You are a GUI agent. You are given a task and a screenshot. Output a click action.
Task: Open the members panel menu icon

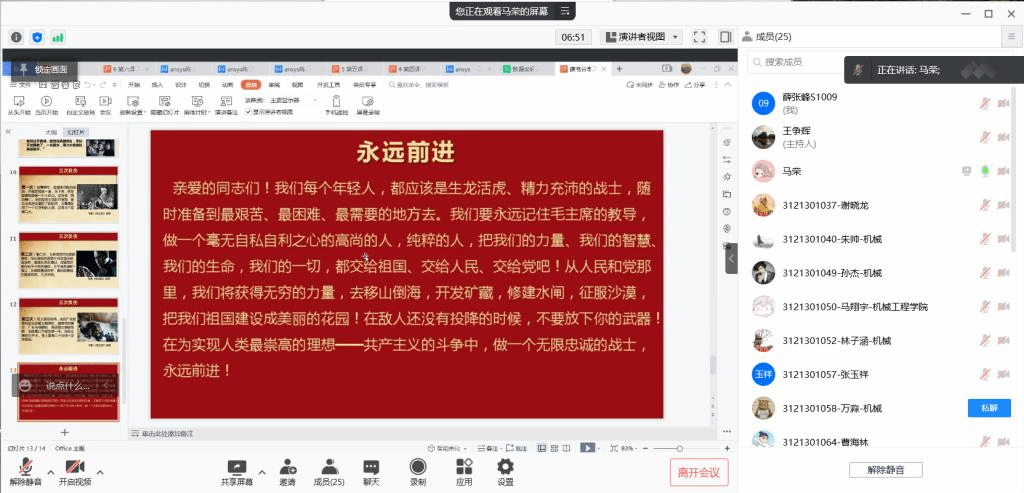point(1011,37)
